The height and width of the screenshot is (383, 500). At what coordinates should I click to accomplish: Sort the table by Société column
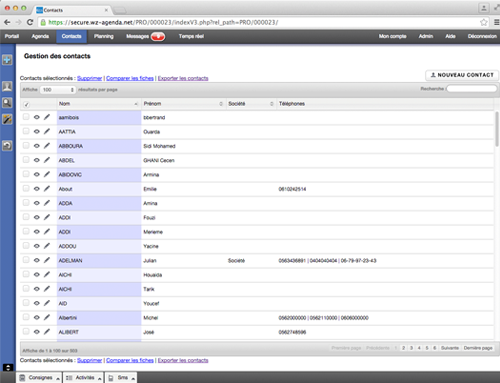251,104
